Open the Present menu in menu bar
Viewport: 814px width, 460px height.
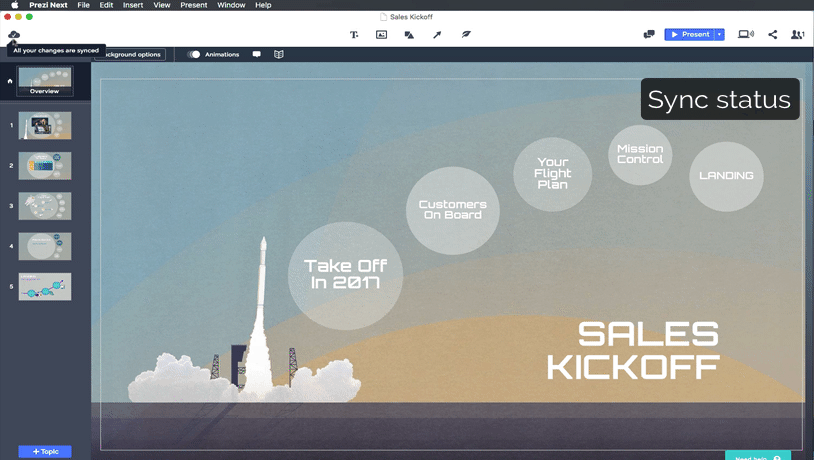point(193,5)
